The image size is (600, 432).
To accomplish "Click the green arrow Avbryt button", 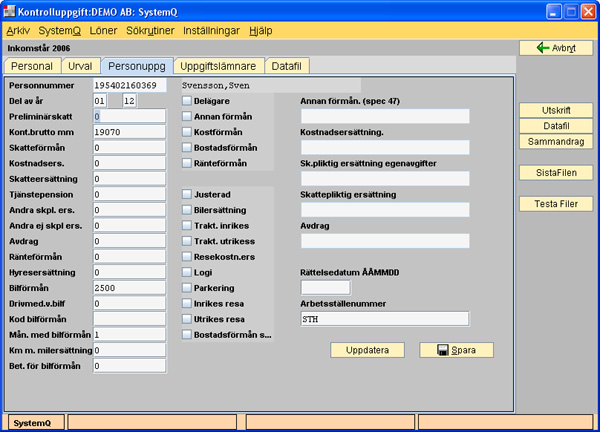I will 556,47.
